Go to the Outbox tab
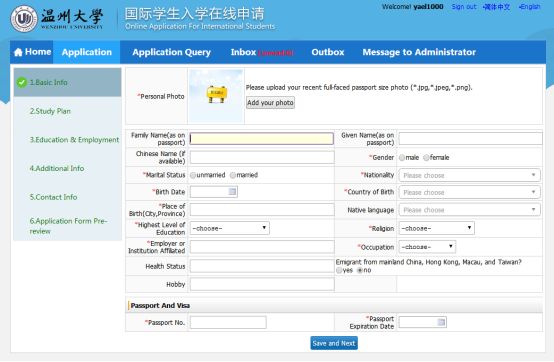The width and height of the screenshot is (554, 362). pos(328,52)
